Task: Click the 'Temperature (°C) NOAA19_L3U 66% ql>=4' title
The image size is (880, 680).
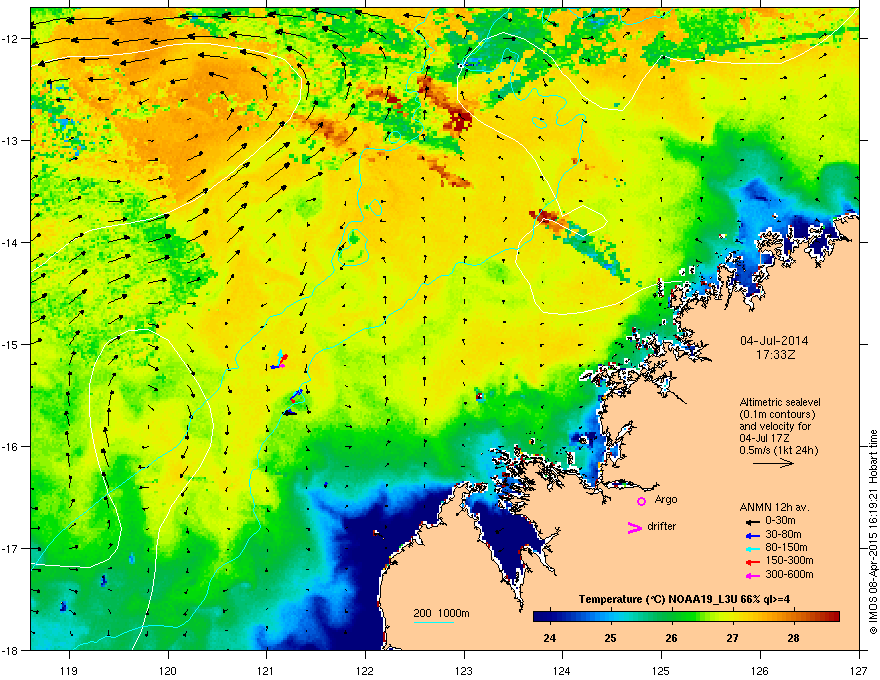Action: point(684,600)
